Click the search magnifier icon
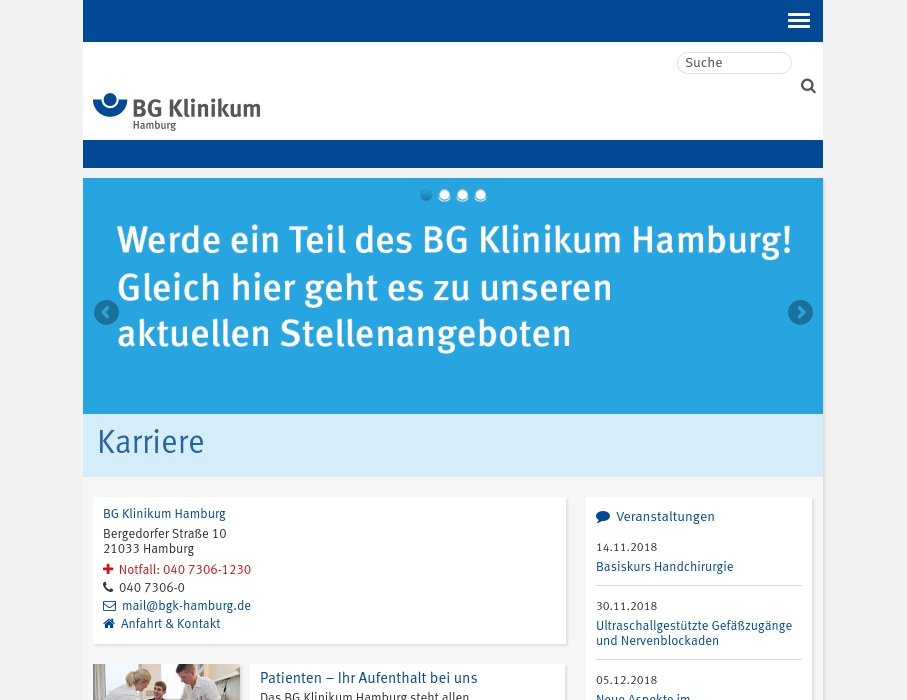This screenshot has height=700, width=907. tap(808, 86)
